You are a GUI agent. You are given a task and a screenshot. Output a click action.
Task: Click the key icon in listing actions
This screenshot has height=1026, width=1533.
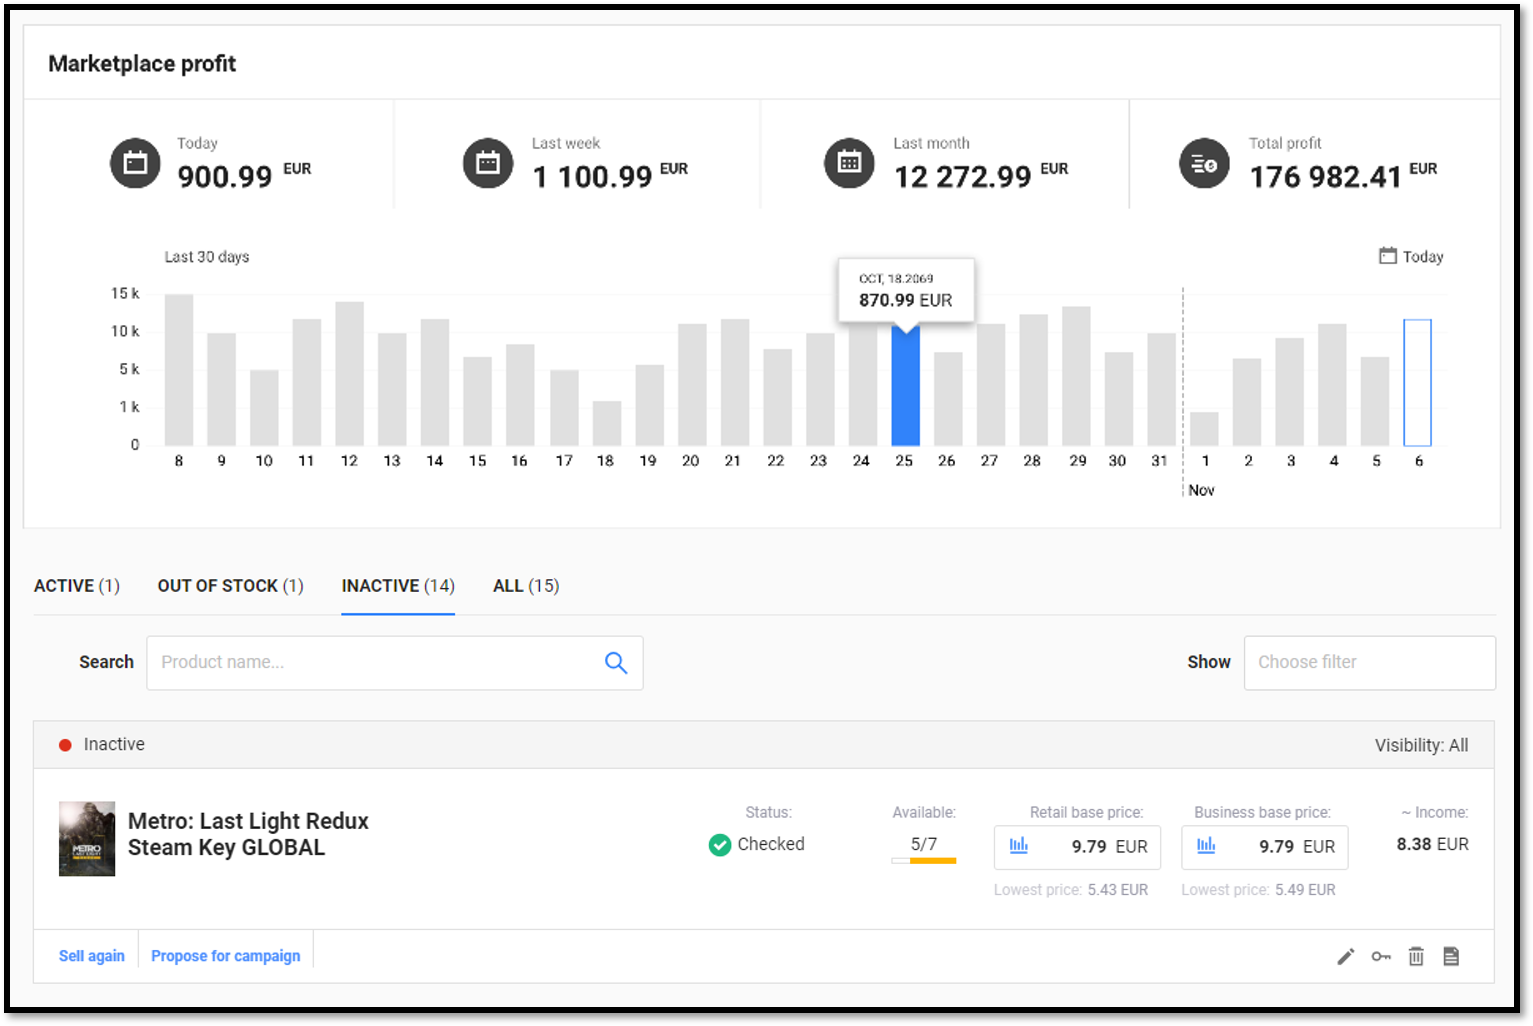click(x=1381, y=957)
